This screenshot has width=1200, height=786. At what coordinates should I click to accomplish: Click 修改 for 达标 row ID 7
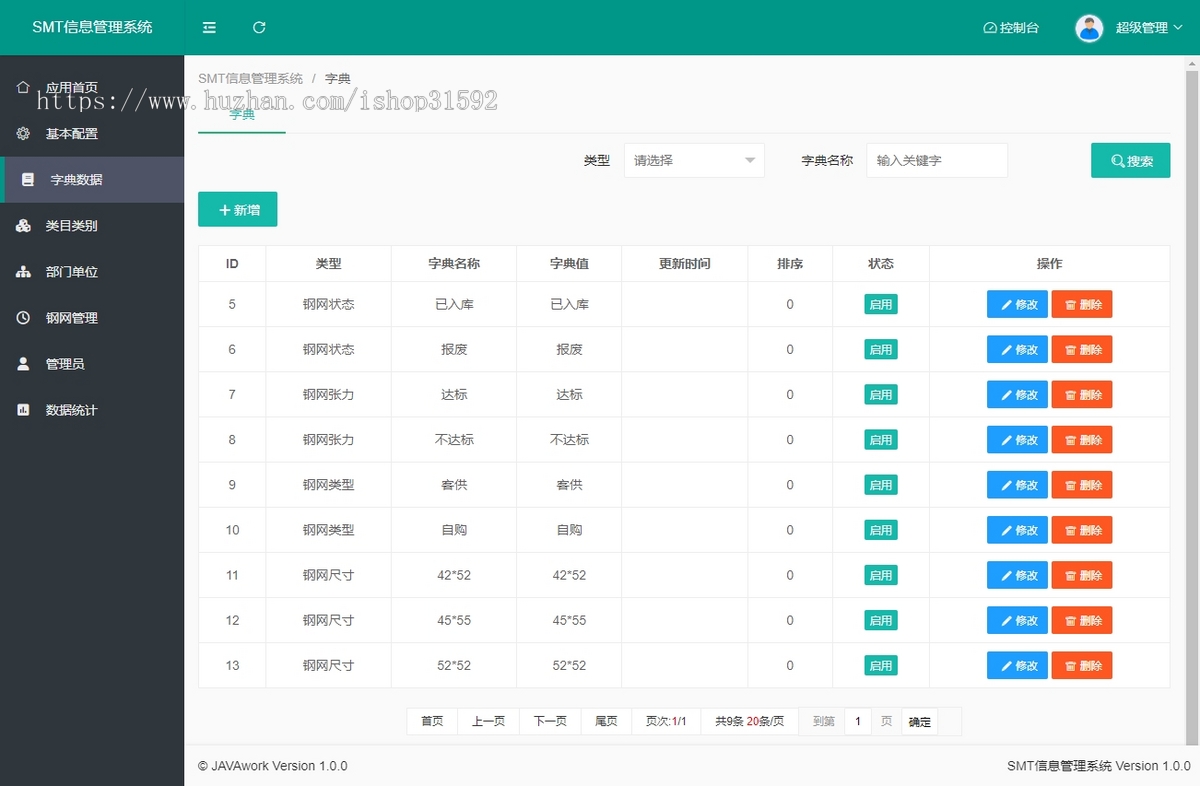click(x=1017, y=395)
